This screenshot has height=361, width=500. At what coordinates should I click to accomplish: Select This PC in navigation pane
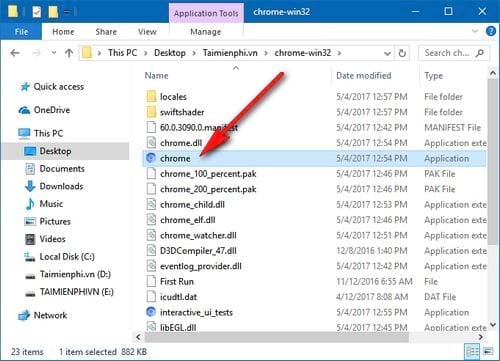click(48, 133)
